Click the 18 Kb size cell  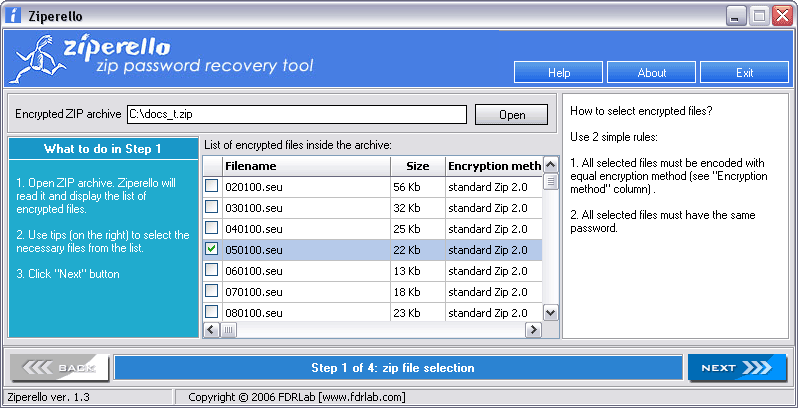418,292
